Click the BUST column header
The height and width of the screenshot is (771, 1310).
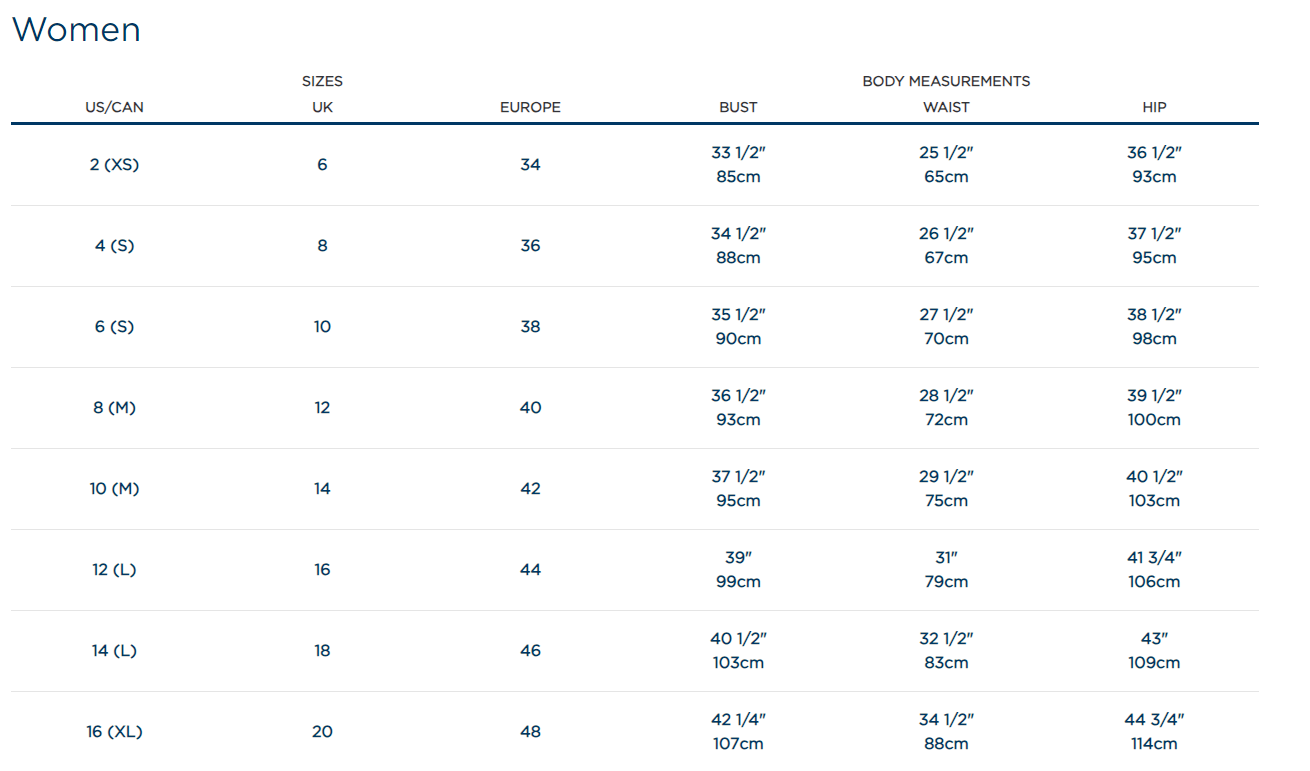pos(738,107)
